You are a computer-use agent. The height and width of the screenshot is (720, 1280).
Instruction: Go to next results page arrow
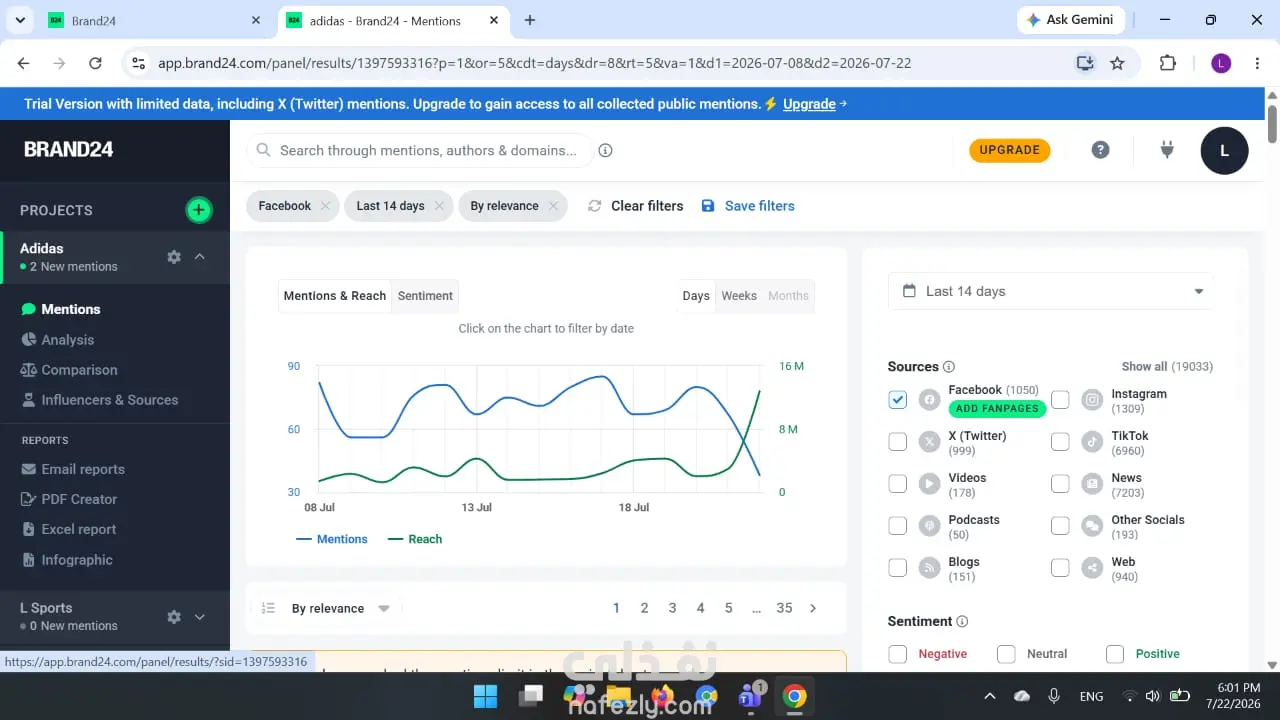pos(813,608)
